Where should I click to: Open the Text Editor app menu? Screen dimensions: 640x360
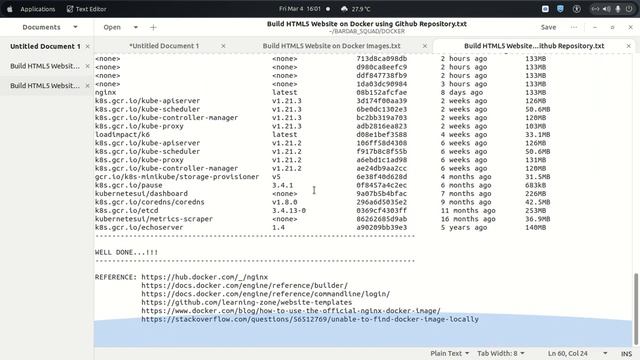tap(87, 9)
